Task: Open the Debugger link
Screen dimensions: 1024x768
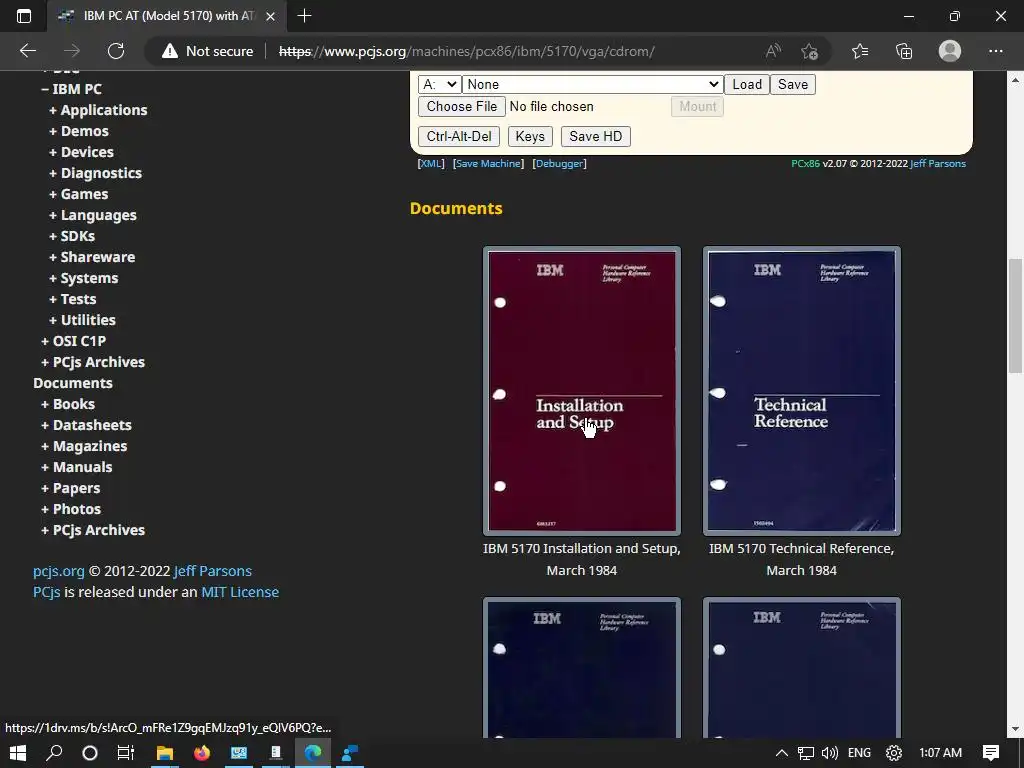Action: pos(560,163)
